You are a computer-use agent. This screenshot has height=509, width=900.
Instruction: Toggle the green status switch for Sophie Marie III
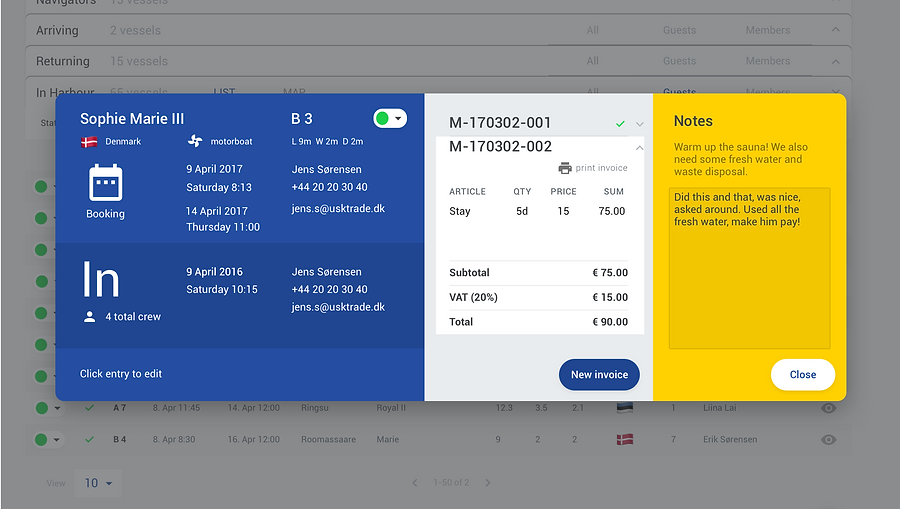point(390,118)
